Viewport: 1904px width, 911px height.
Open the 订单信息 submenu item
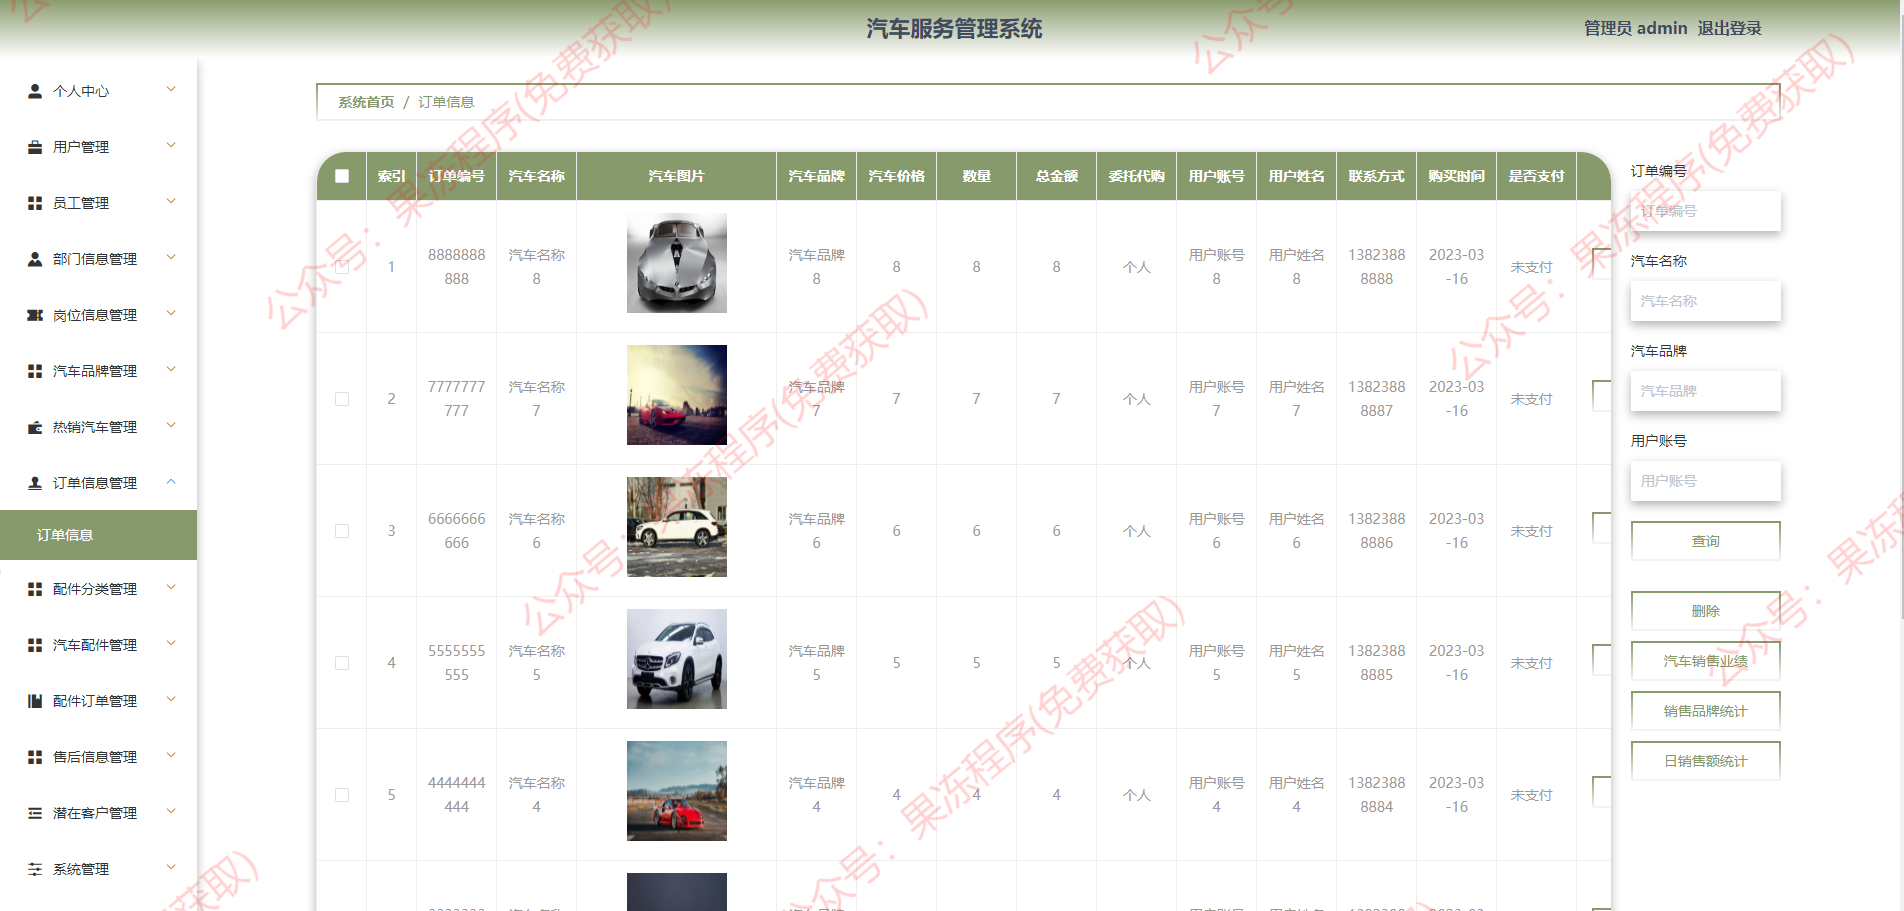(98, 535)
